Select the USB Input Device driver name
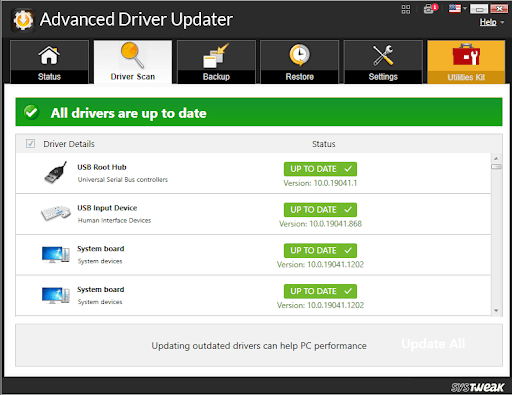The image size is (512, 395). coord(107,208)
